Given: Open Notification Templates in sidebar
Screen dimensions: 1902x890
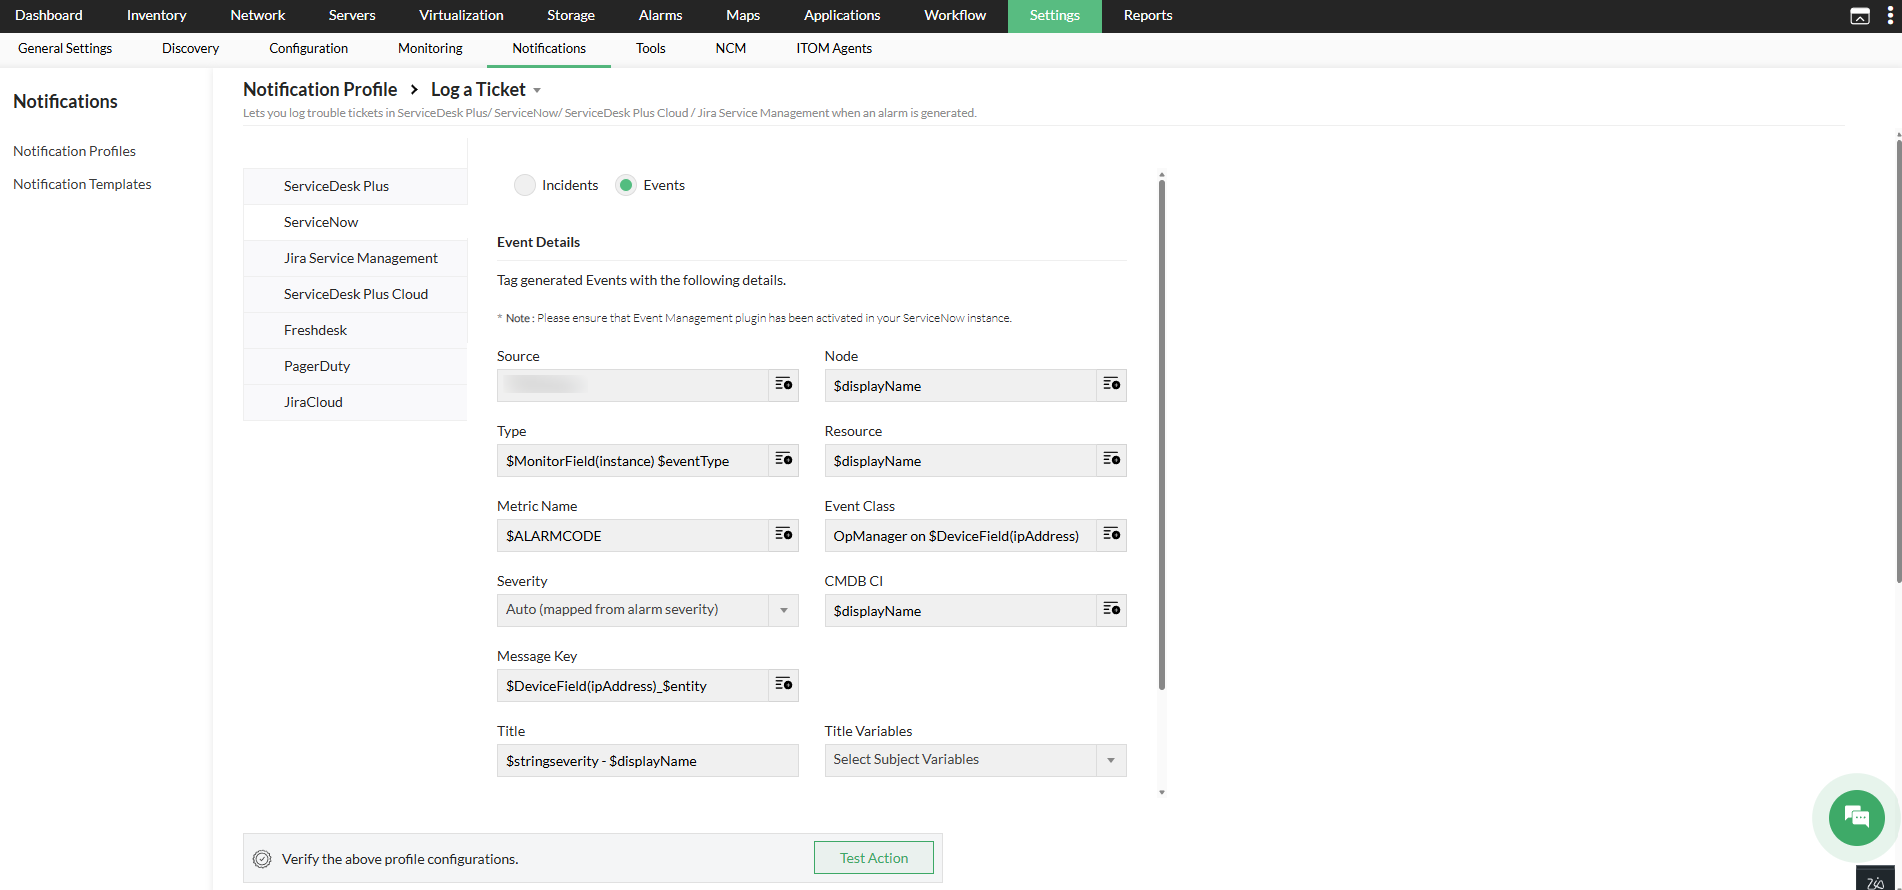Looking at the screenshot, I should pos(83,184).
